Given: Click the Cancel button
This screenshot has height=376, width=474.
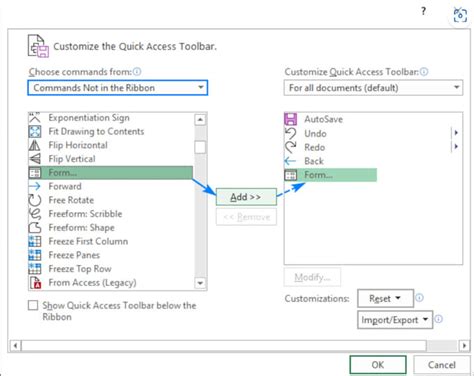Looking at the screenshot, I should pyautogui.click(x=442, y=365).
